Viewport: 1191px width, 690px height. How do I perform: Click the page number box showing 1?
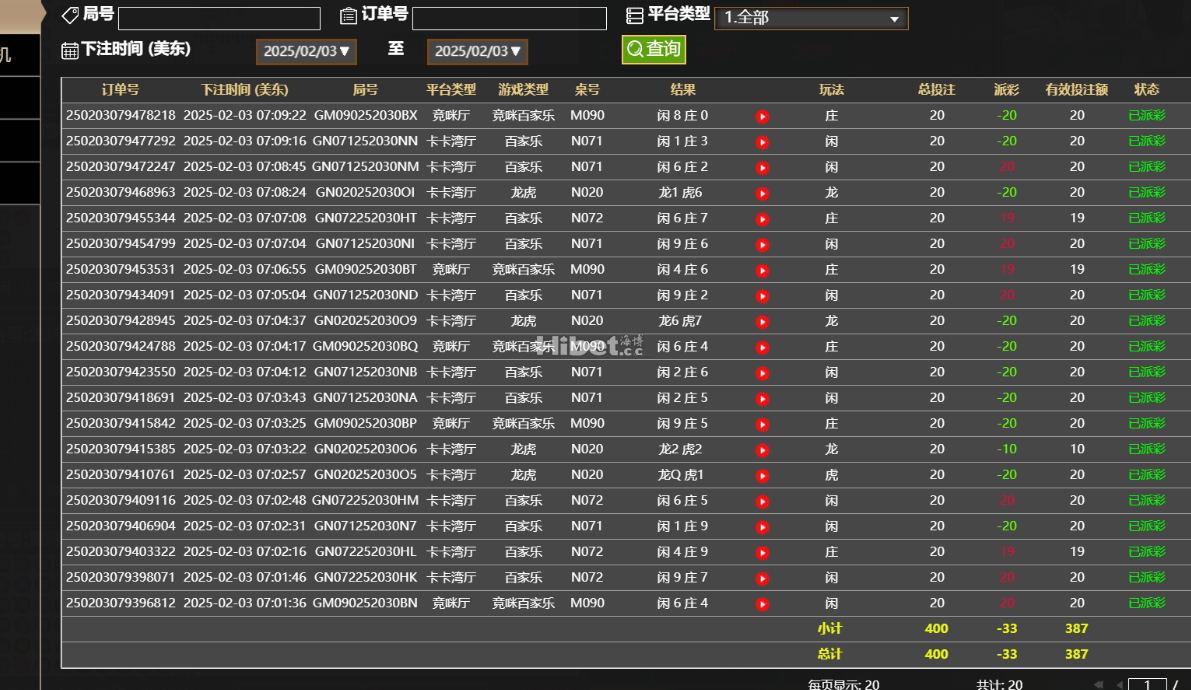pyautogui.click(x=1147, y=685)
